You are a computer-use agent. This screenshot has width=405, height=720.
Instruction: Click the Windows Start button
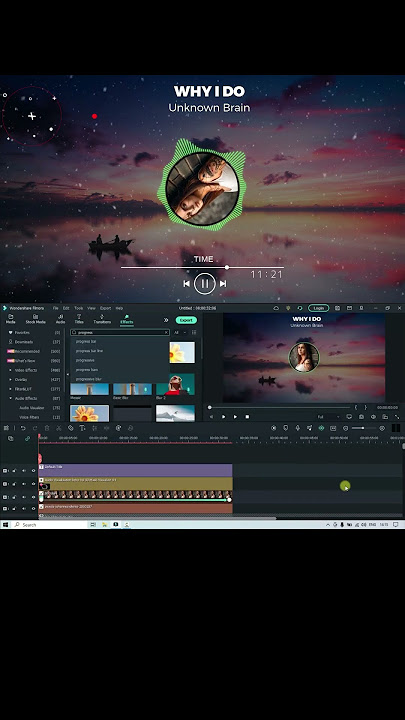click(x=5, y=524)
